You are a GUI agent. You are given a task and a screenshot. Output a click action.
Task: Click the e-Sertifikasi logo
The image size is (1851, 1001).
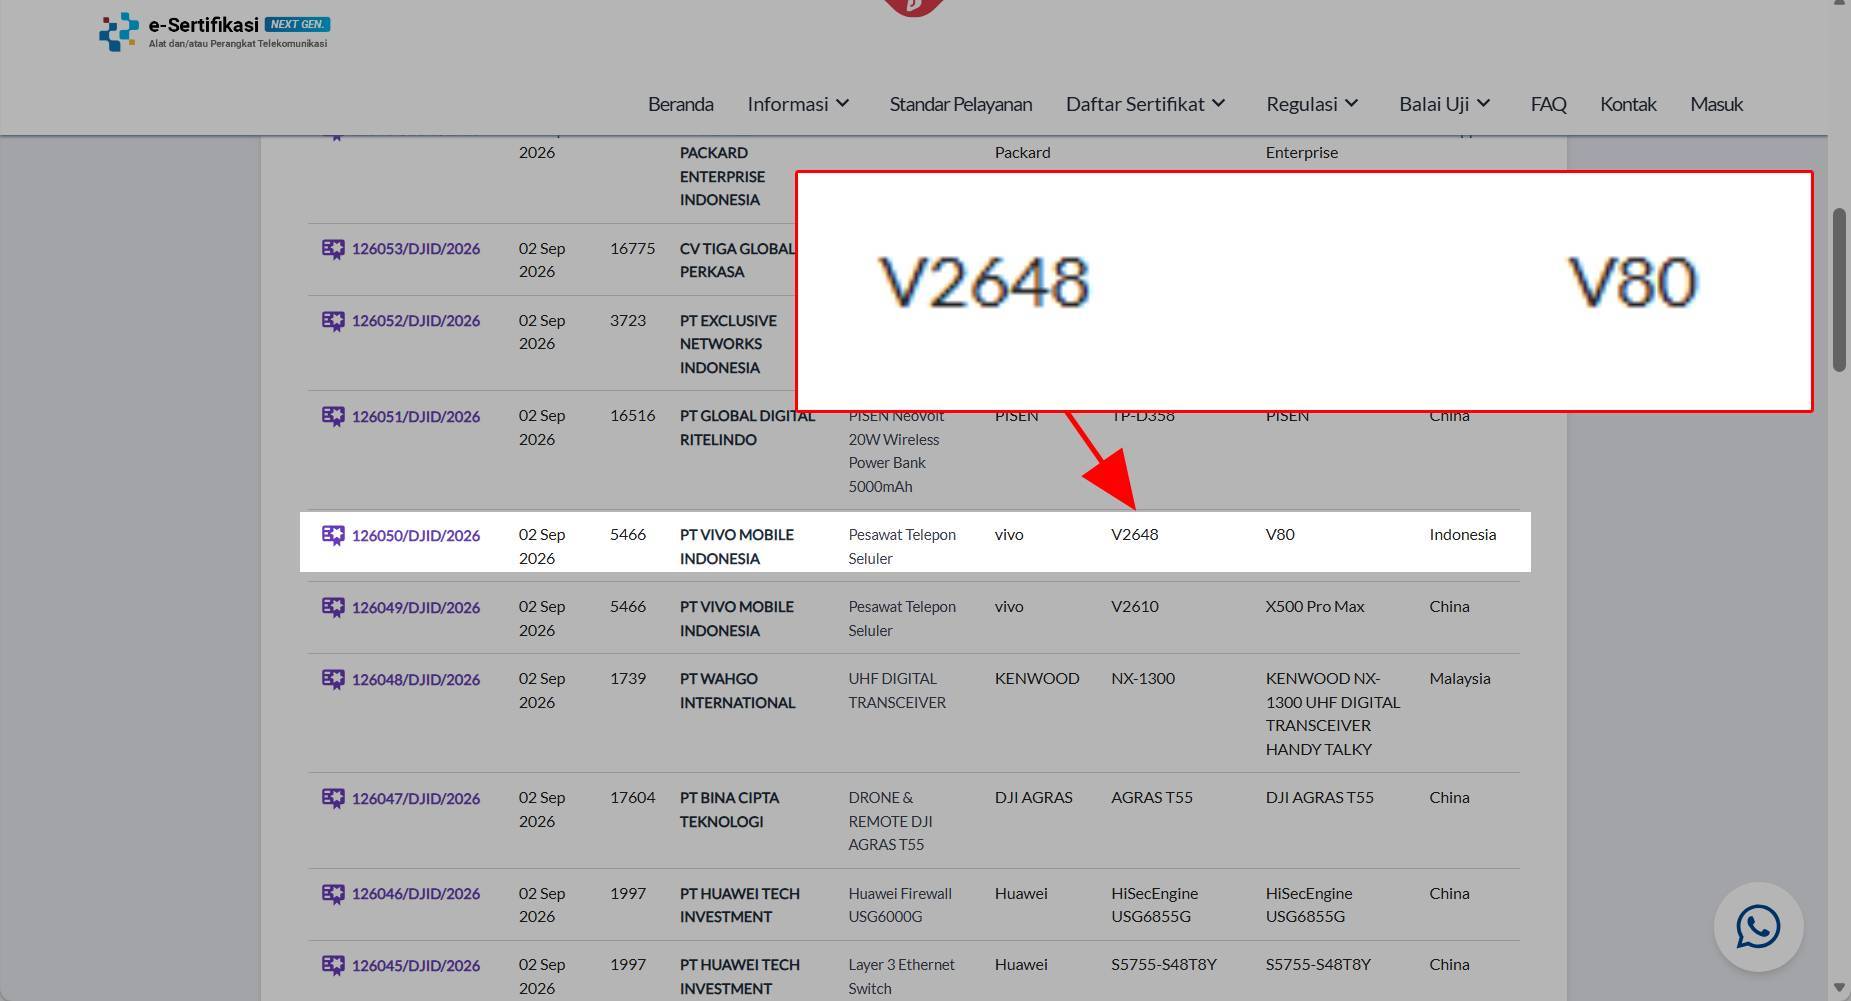(214, 32)
